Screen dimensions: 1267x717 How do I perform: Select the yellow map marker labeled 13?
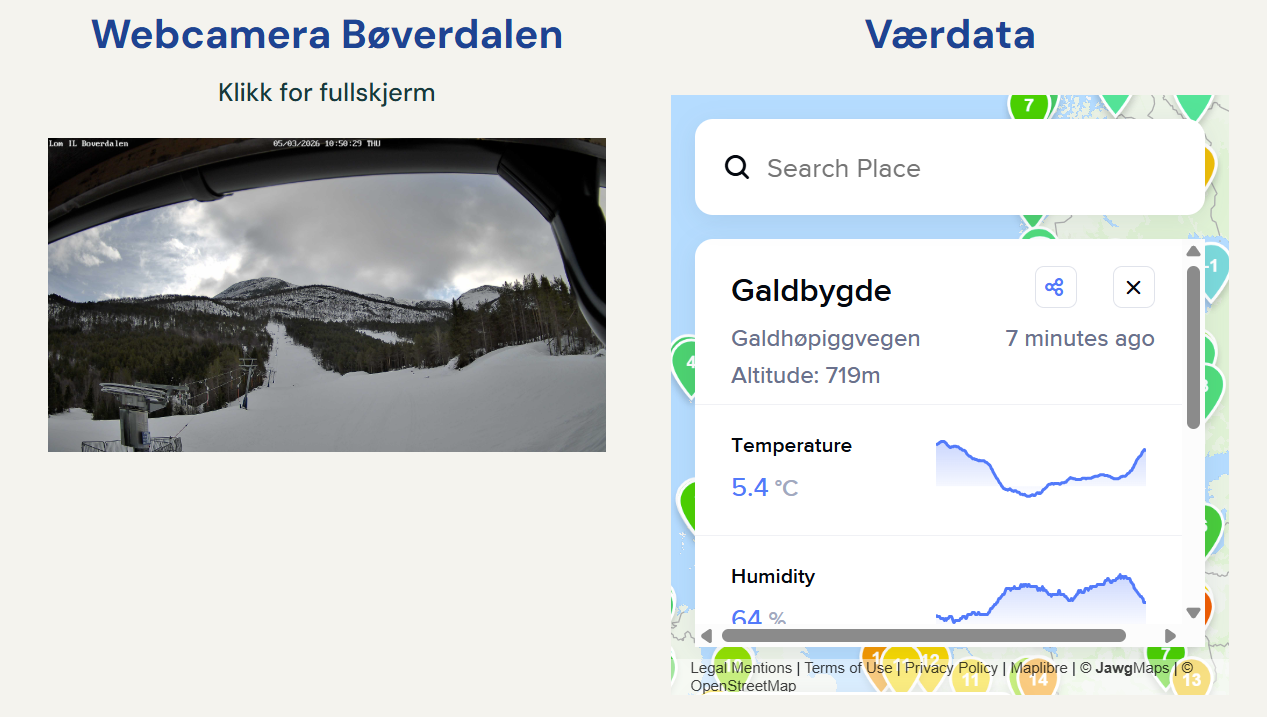pos(1192,680)
